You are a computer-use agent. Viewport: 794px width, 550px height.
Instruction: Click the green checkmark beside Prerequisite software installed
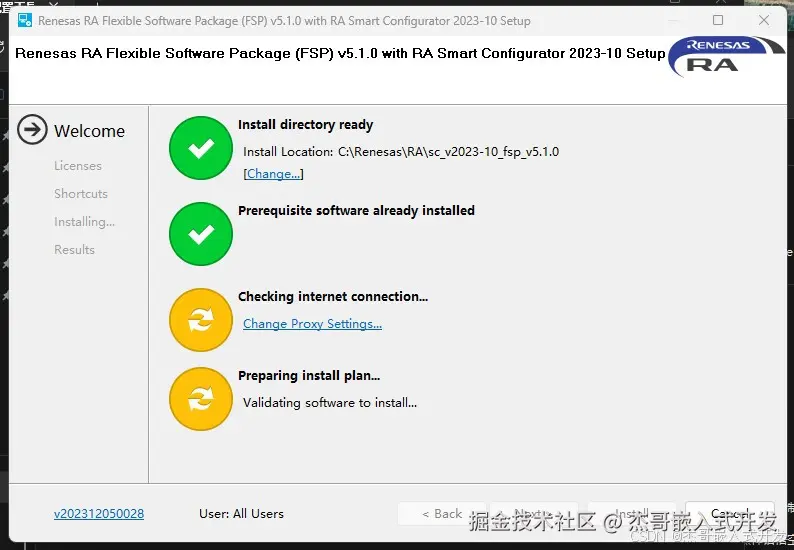coord(201,234)
